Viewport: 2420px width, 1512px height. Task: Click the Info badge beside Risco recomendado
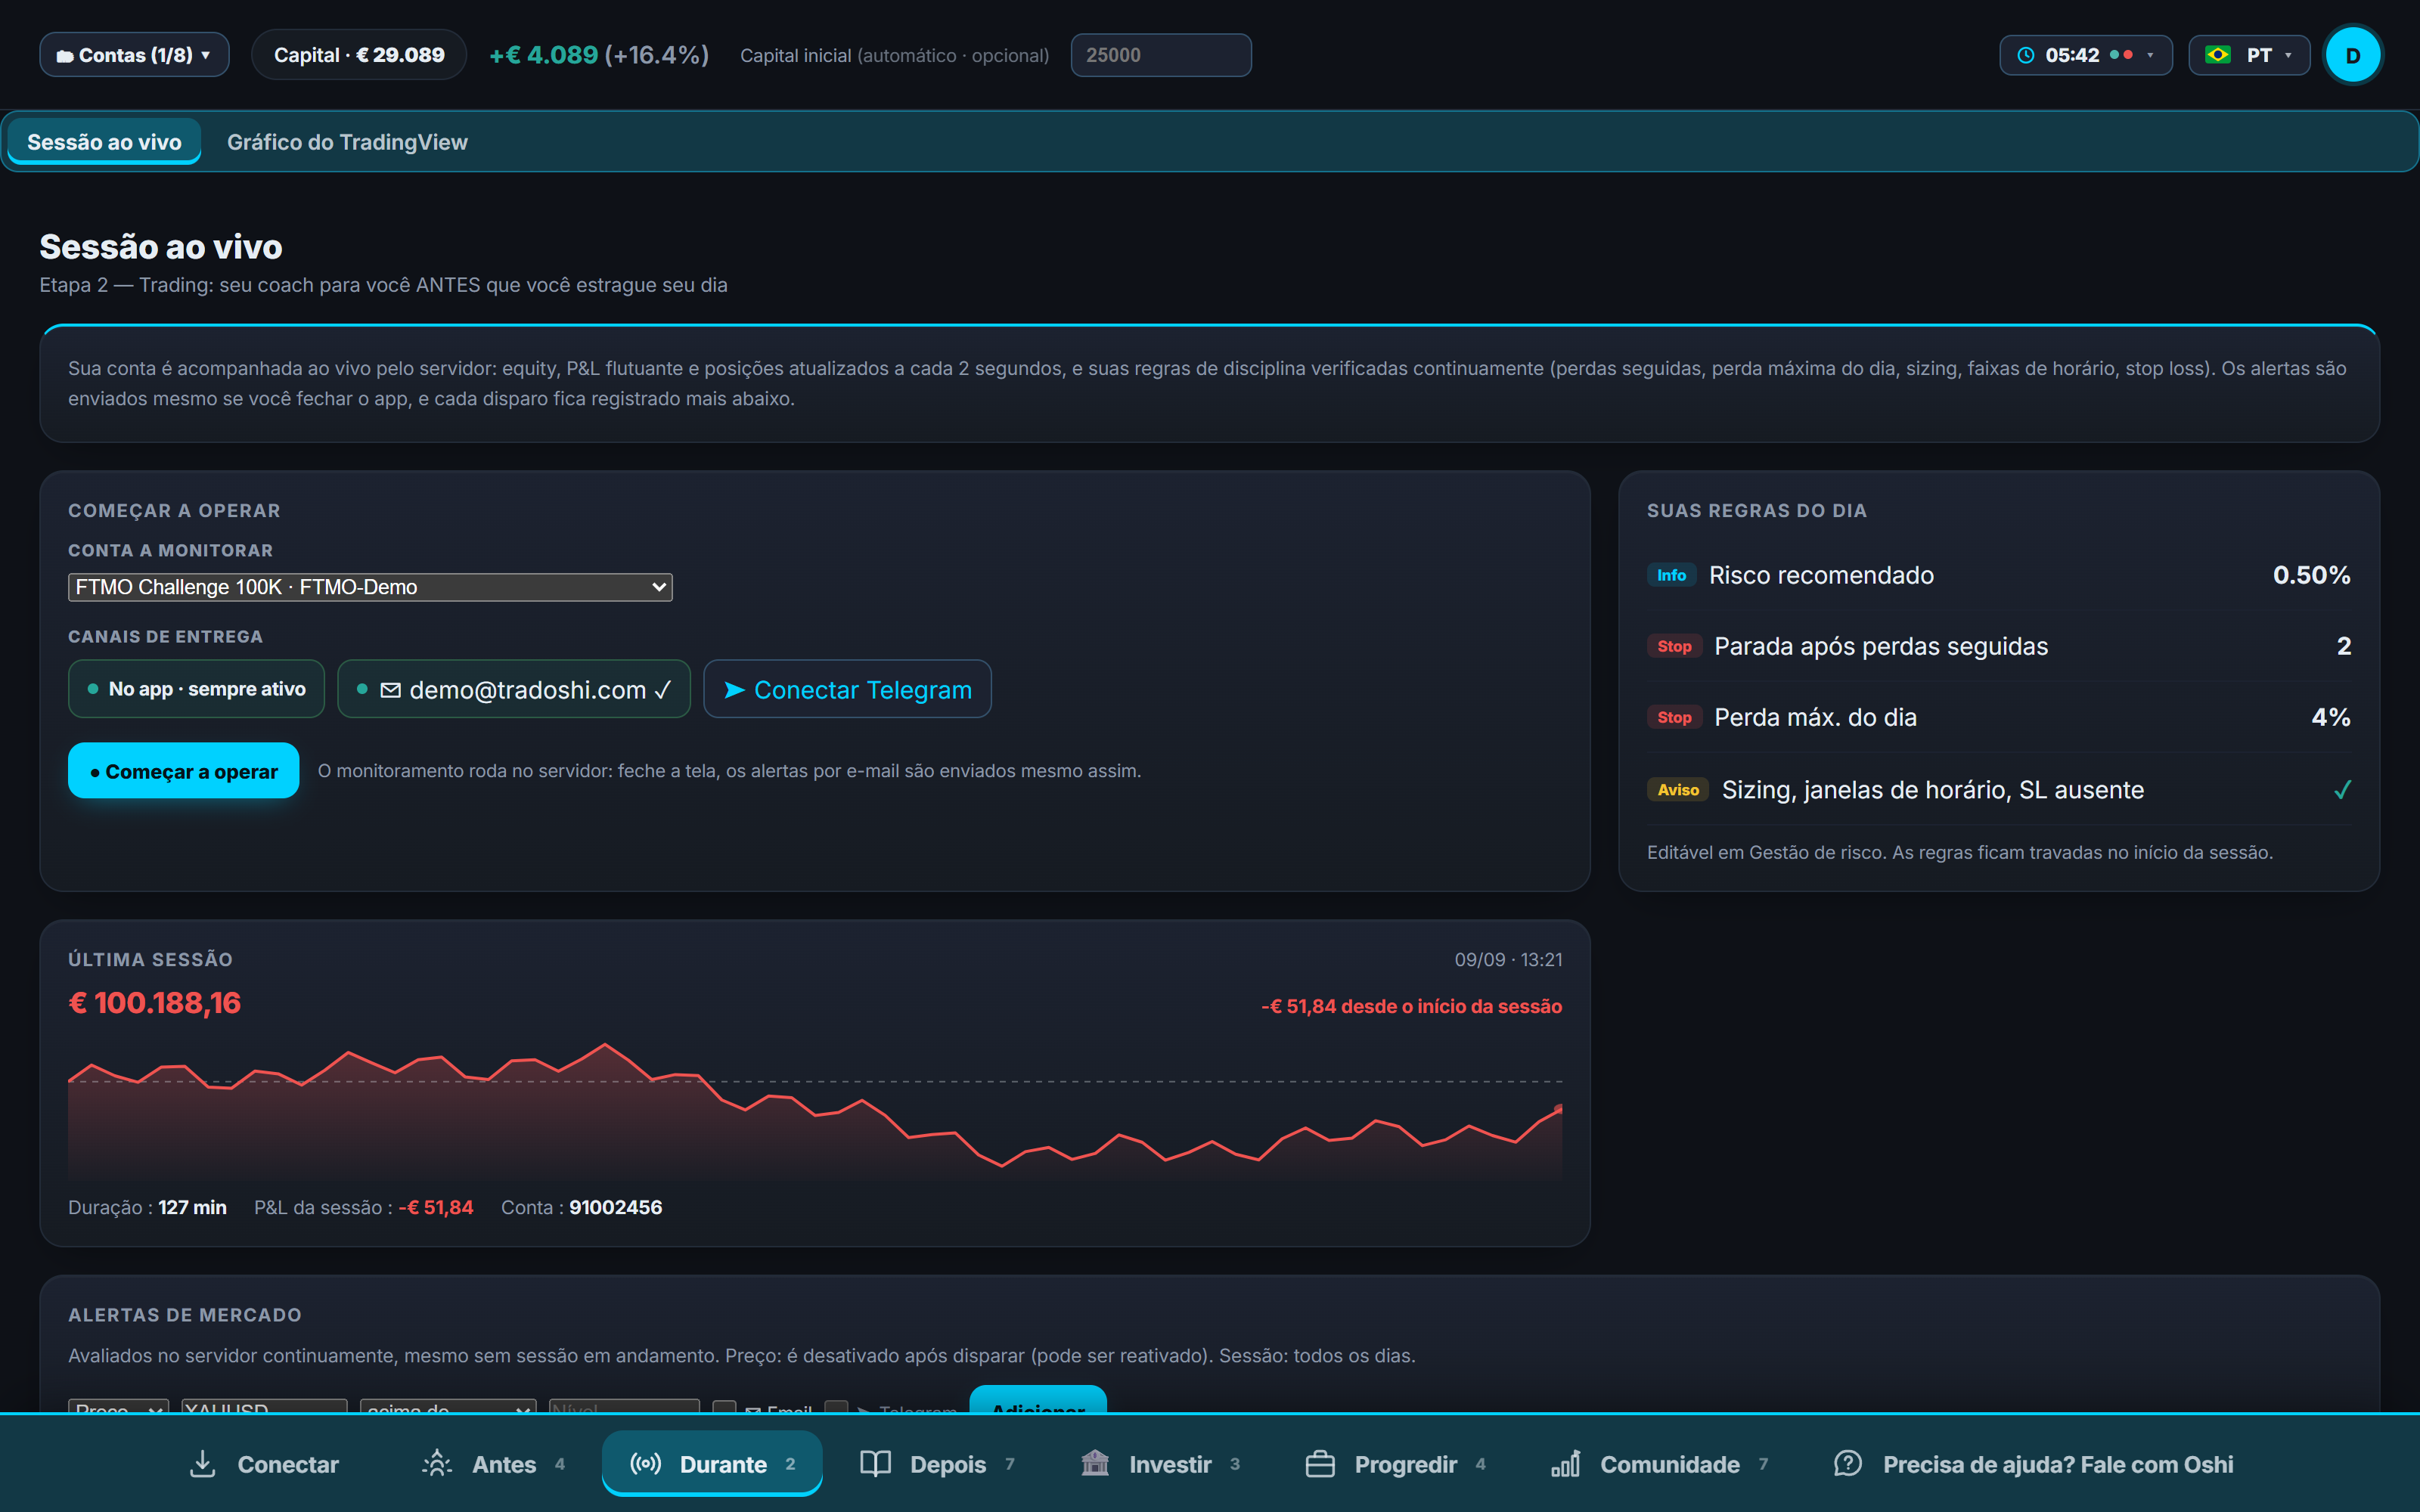tap(1671, 575)
